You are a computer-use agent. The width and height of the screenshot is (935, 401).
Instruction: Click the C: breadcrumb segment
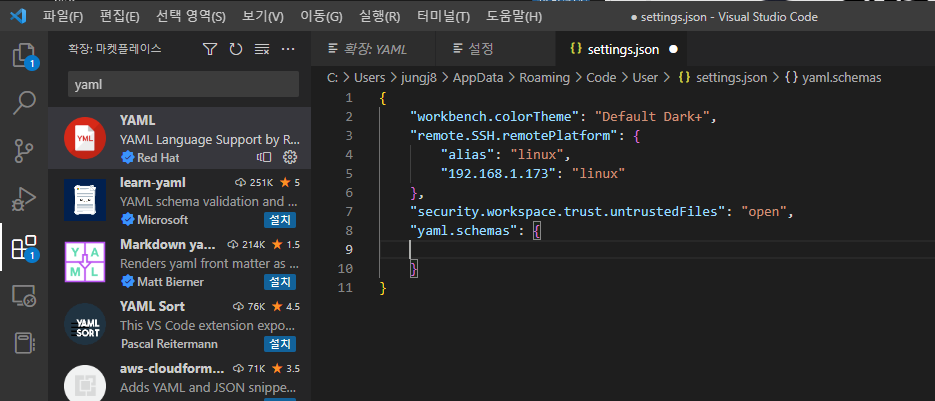(x=333, y=78)
